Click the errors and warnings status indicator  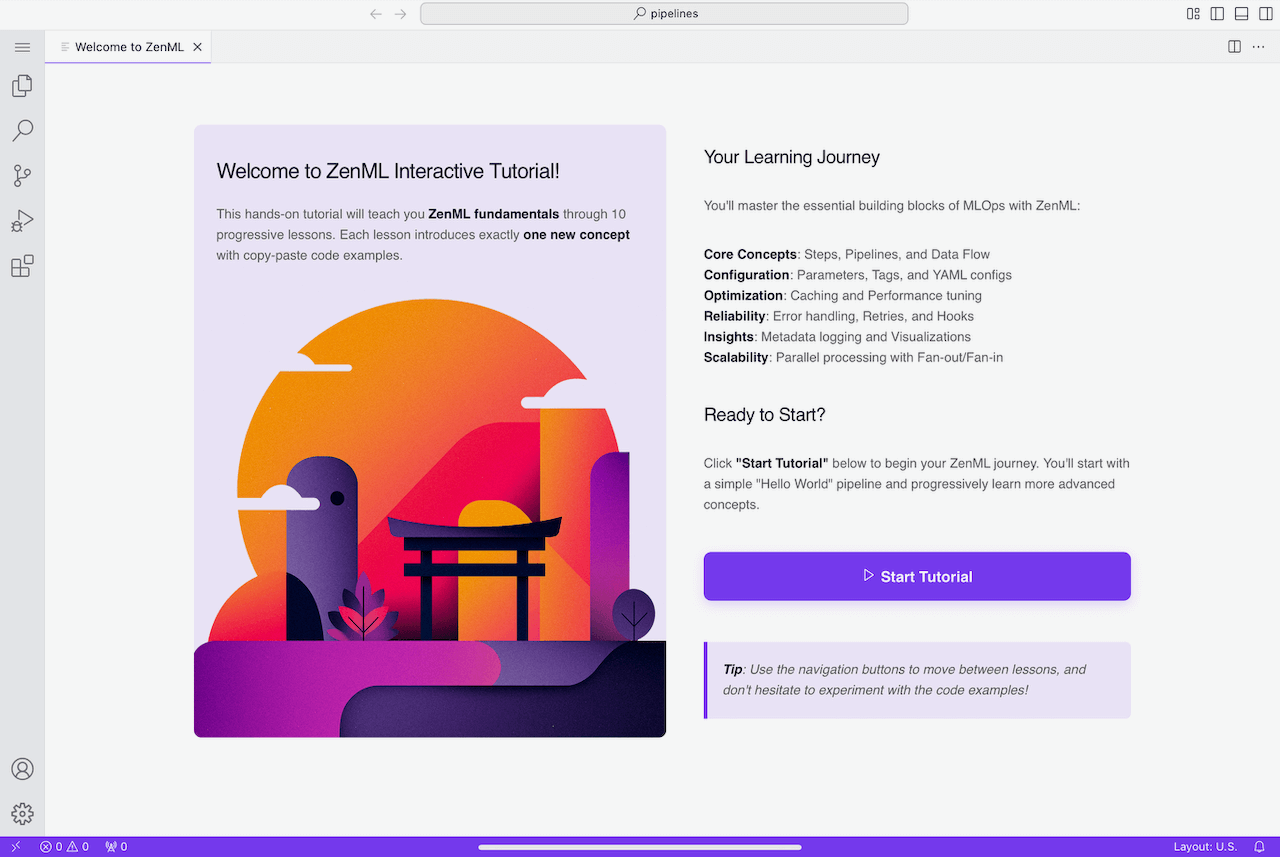[x=64, y=847]
